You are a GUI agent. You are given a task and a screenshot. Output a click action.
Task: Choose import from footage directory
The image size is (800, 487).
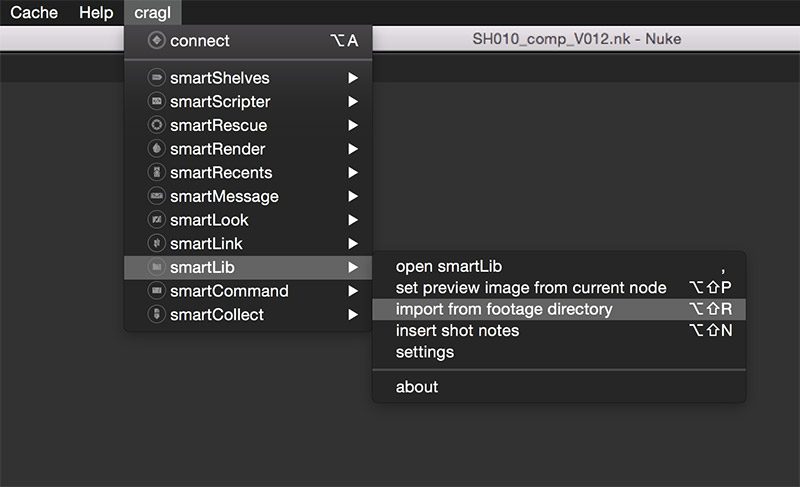pyautogui.click(x=504, y=309)
